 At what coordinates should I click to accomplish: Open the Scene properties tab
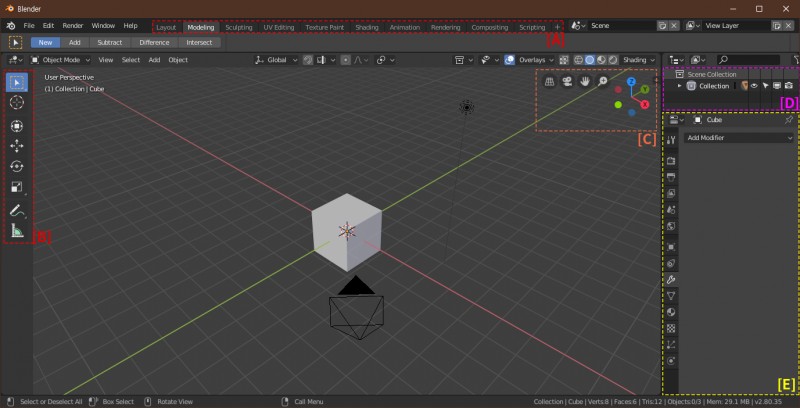click(671, 210)
